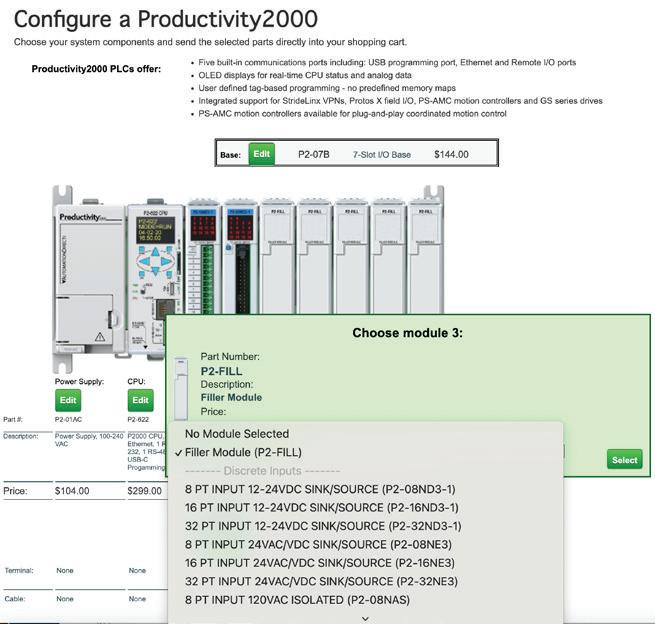The height and width of the screenshot is (624, 655).
Task: Edit the Power Supply selection
Action: point(68,400)
